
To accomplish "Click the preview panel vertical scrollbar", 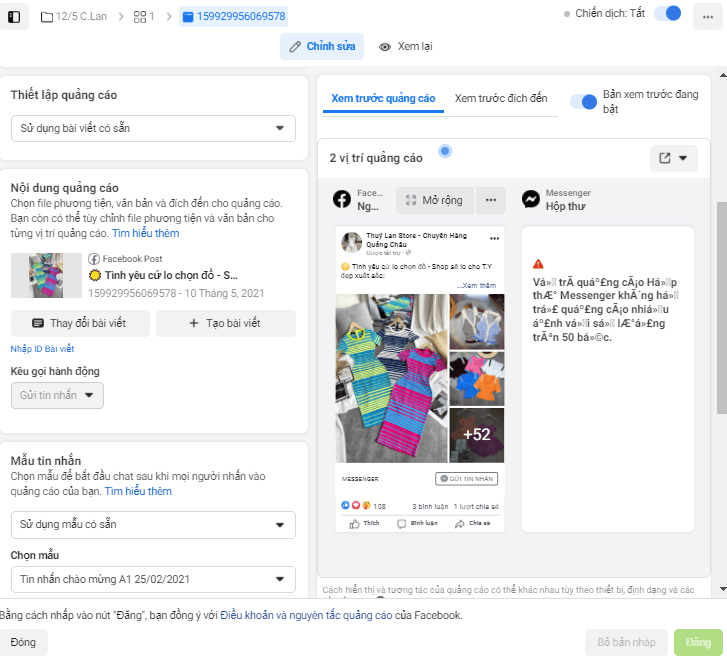I will click(x=722, y=307).
